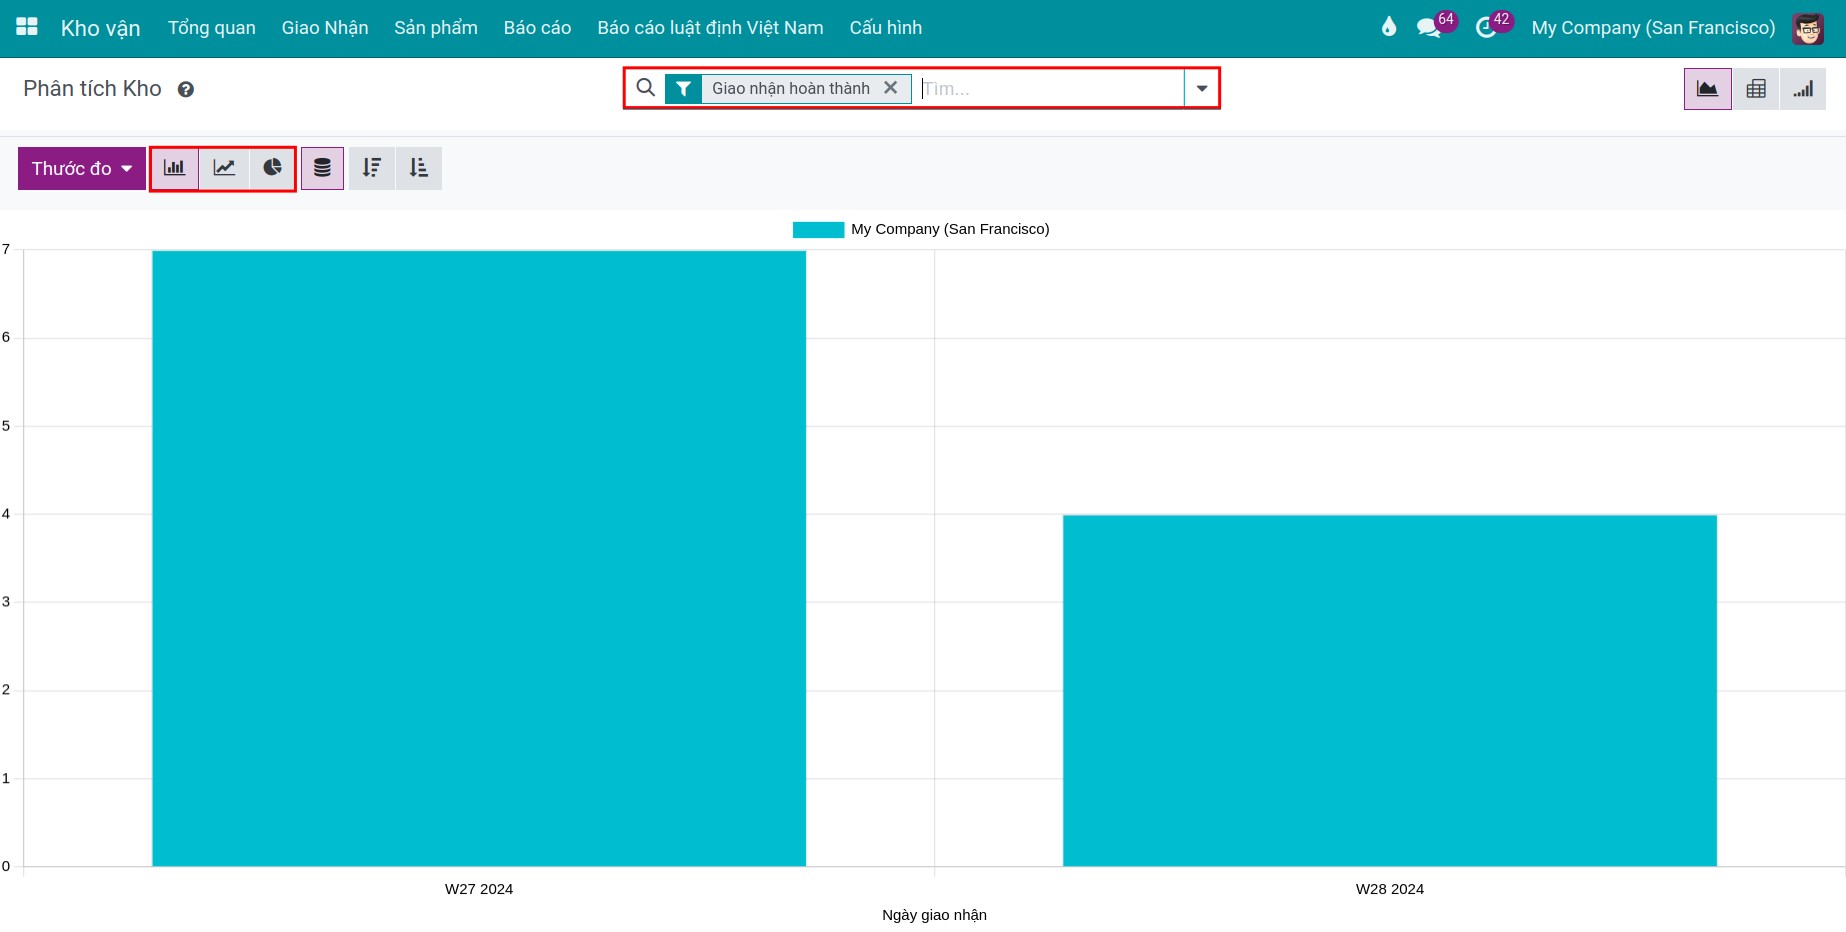Click the 'W28 2024' axis label

point(1390,889)
